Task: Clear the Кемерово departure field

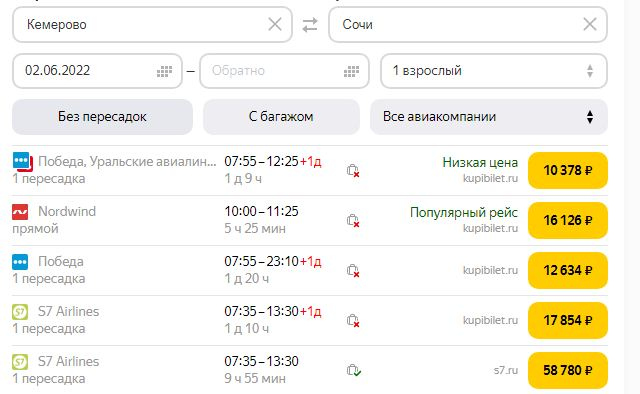Action: (275, 24)
